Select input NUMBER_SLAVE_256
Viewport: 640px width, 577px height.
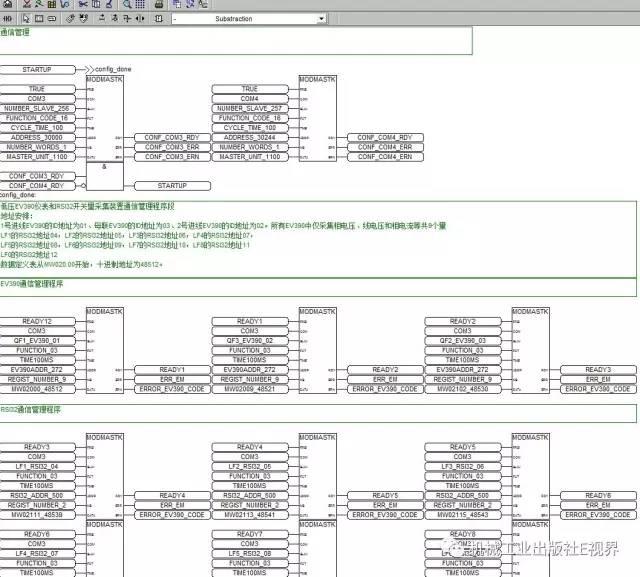37,108
